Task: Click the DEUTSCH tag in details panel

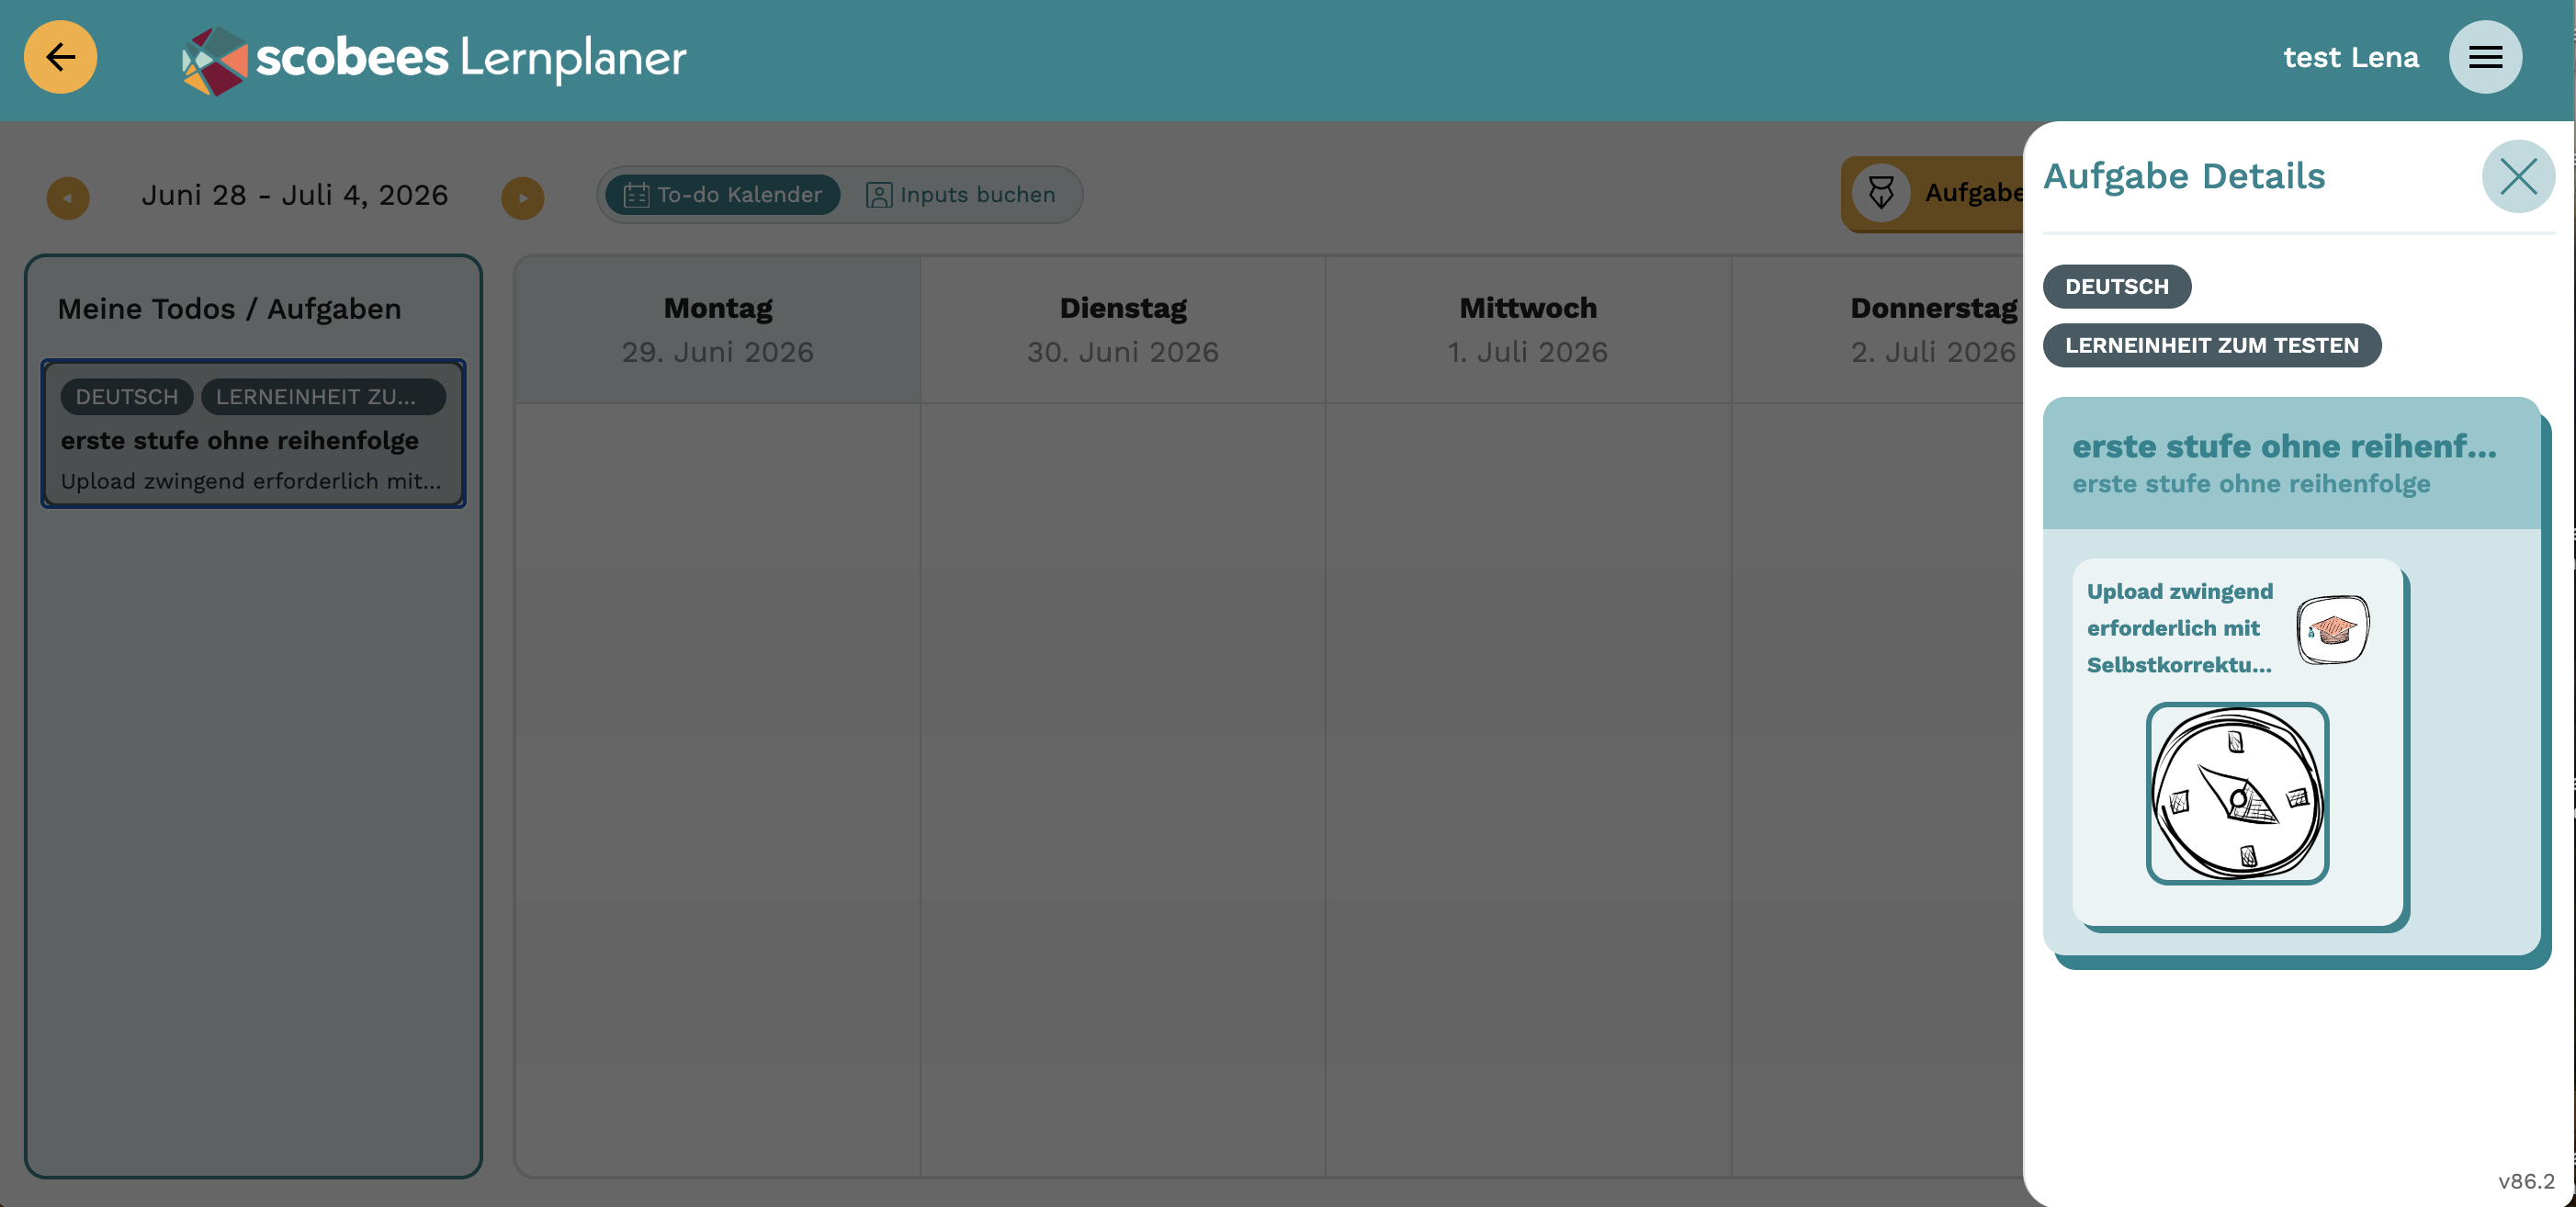Action: [x=2117, y=286]
